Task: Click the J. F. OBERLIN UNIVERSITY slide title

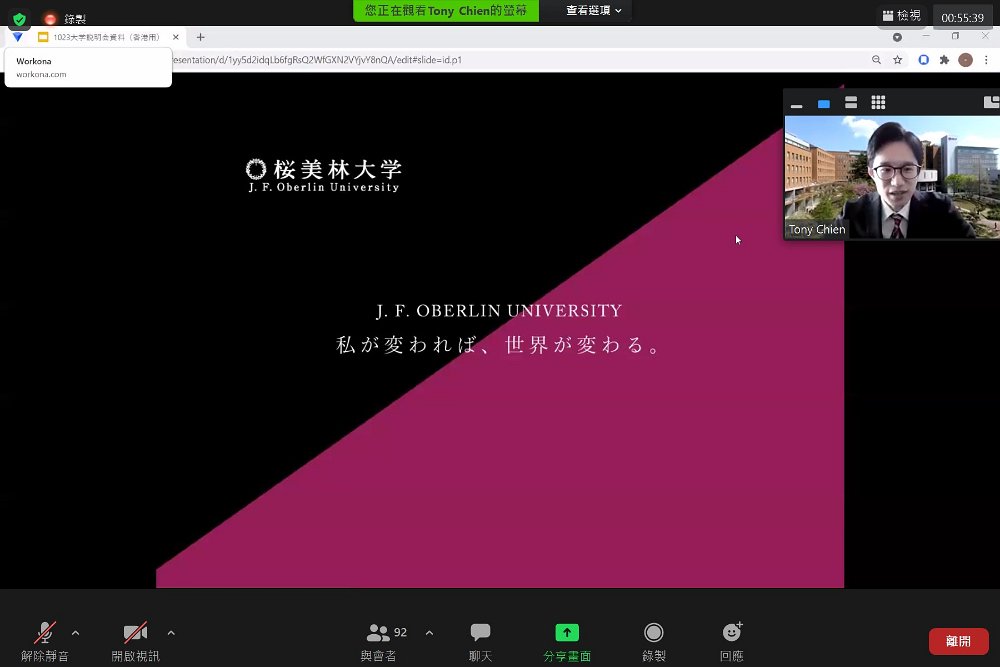Action: [x=499, y=311]
